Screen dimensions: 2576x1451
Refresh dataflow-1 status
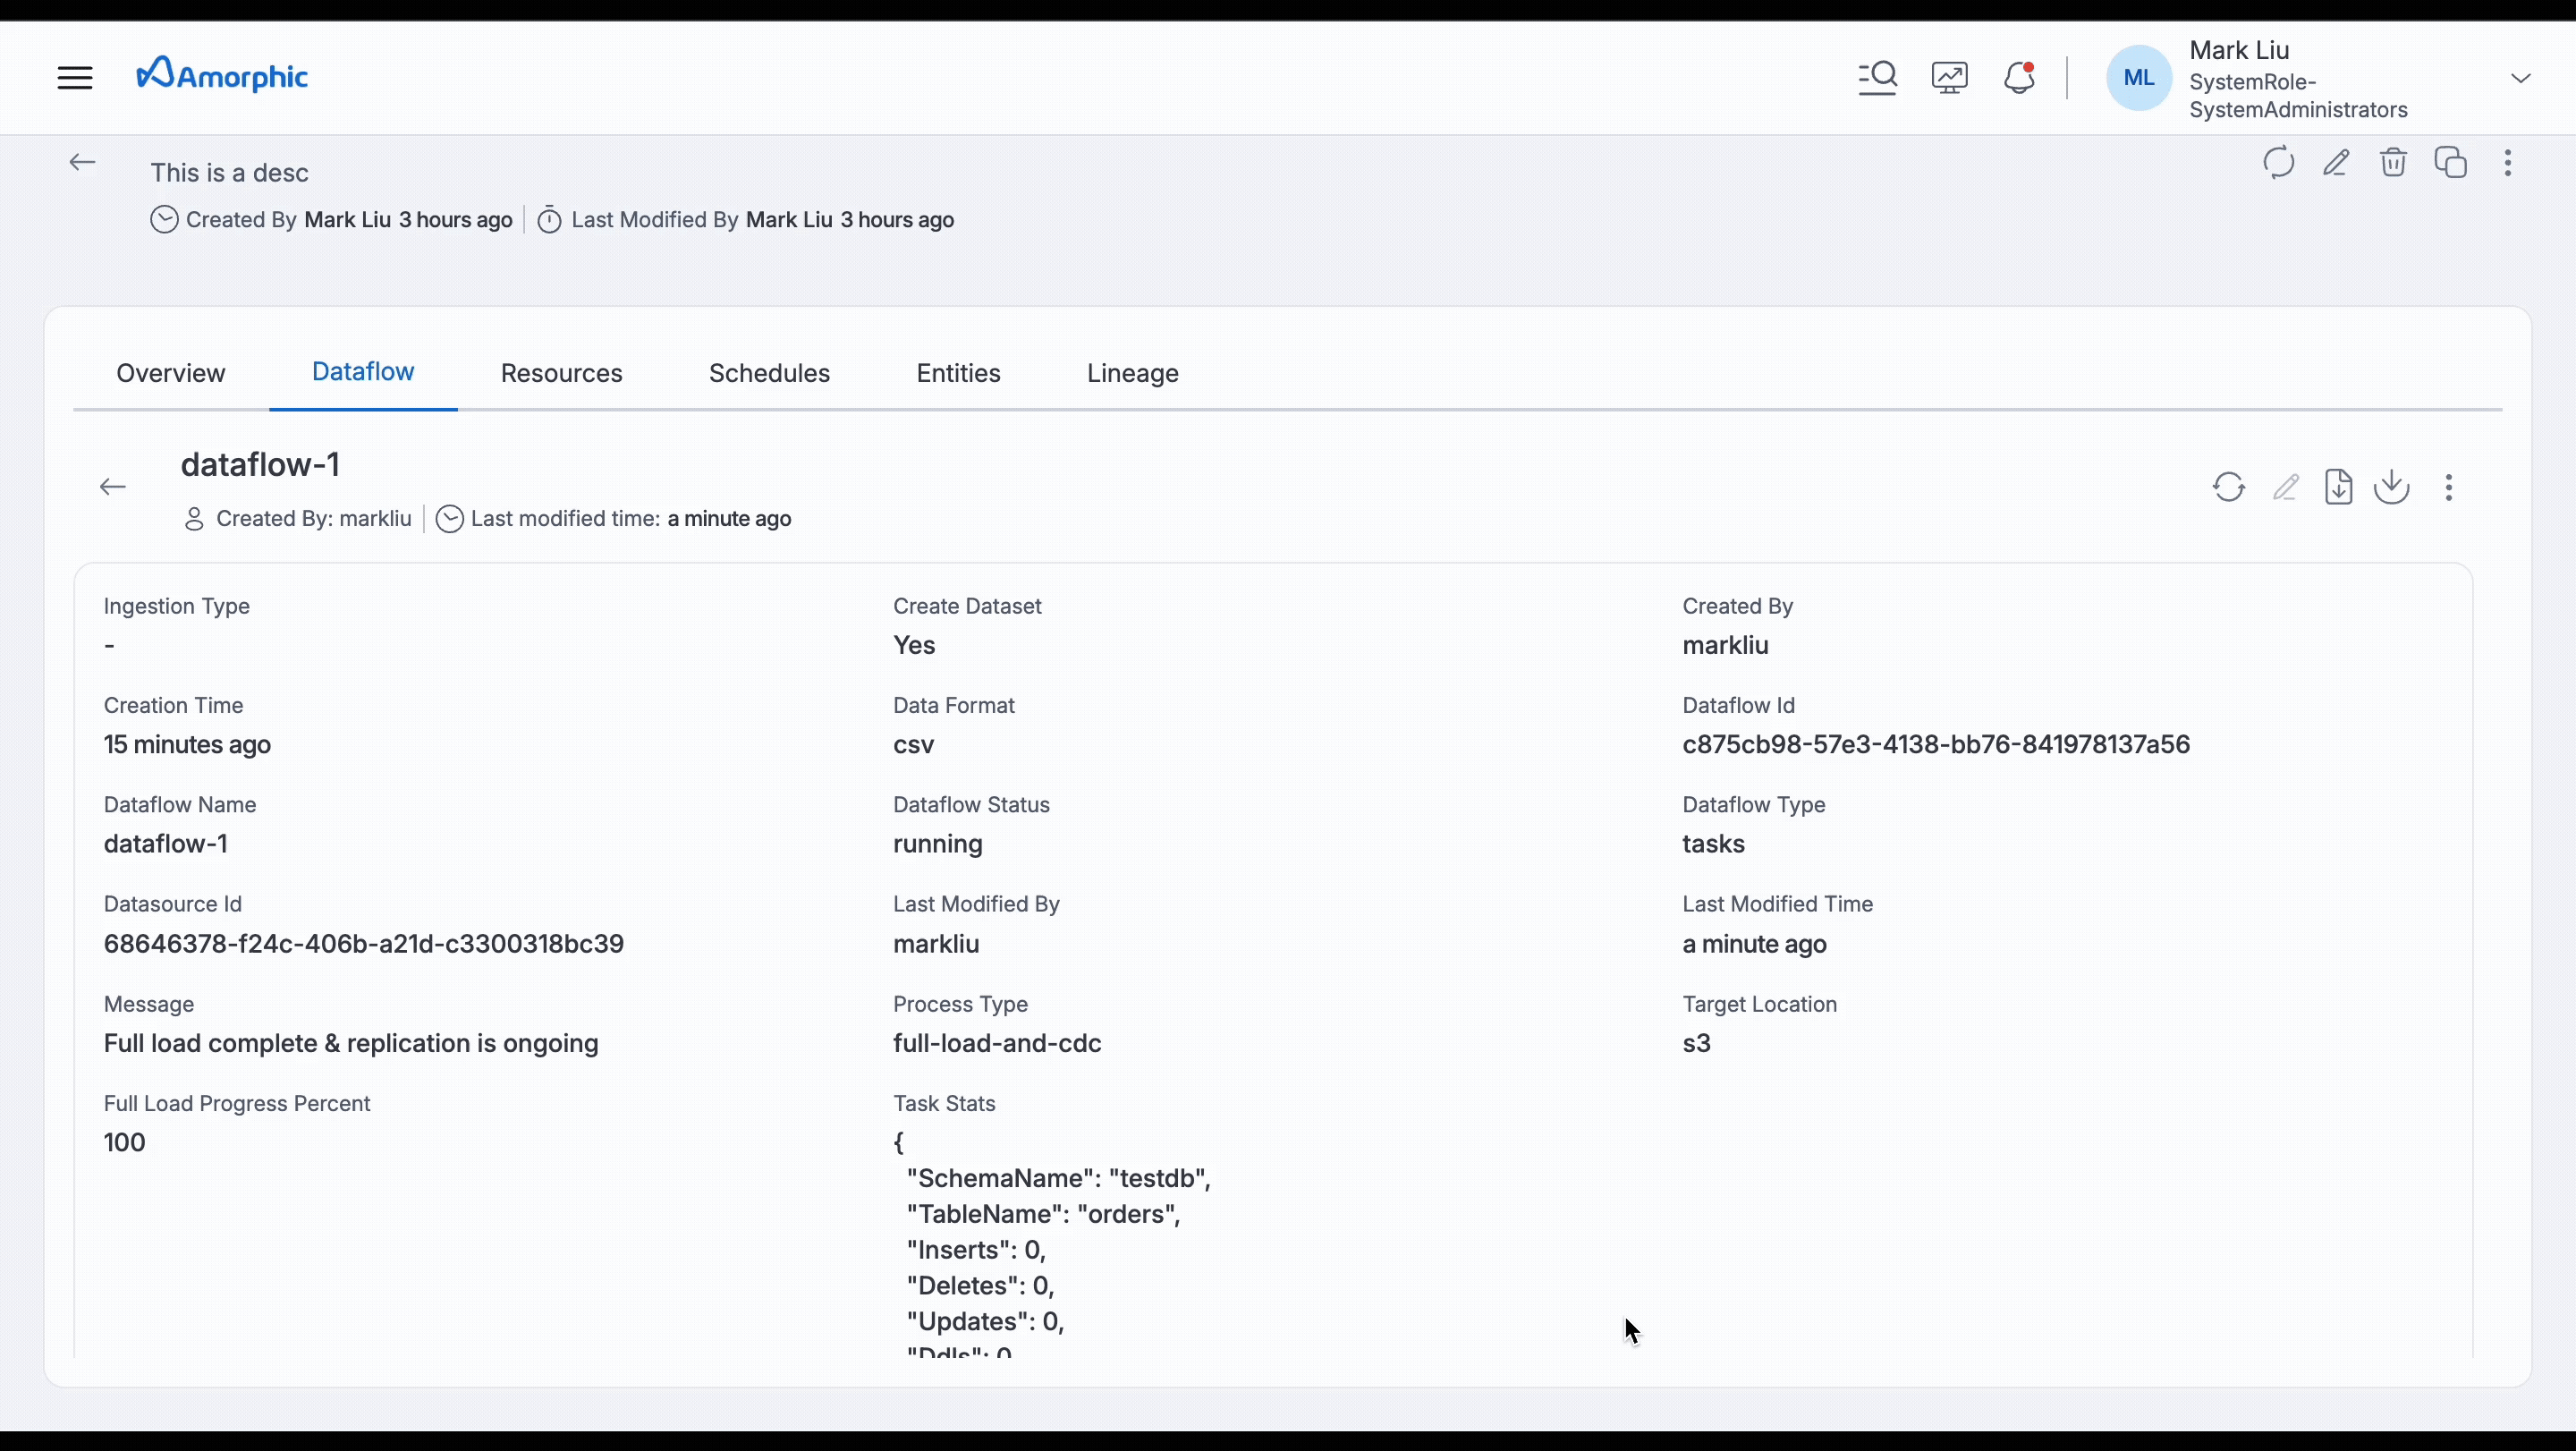pyautogui.click(x=2229, y=487)
